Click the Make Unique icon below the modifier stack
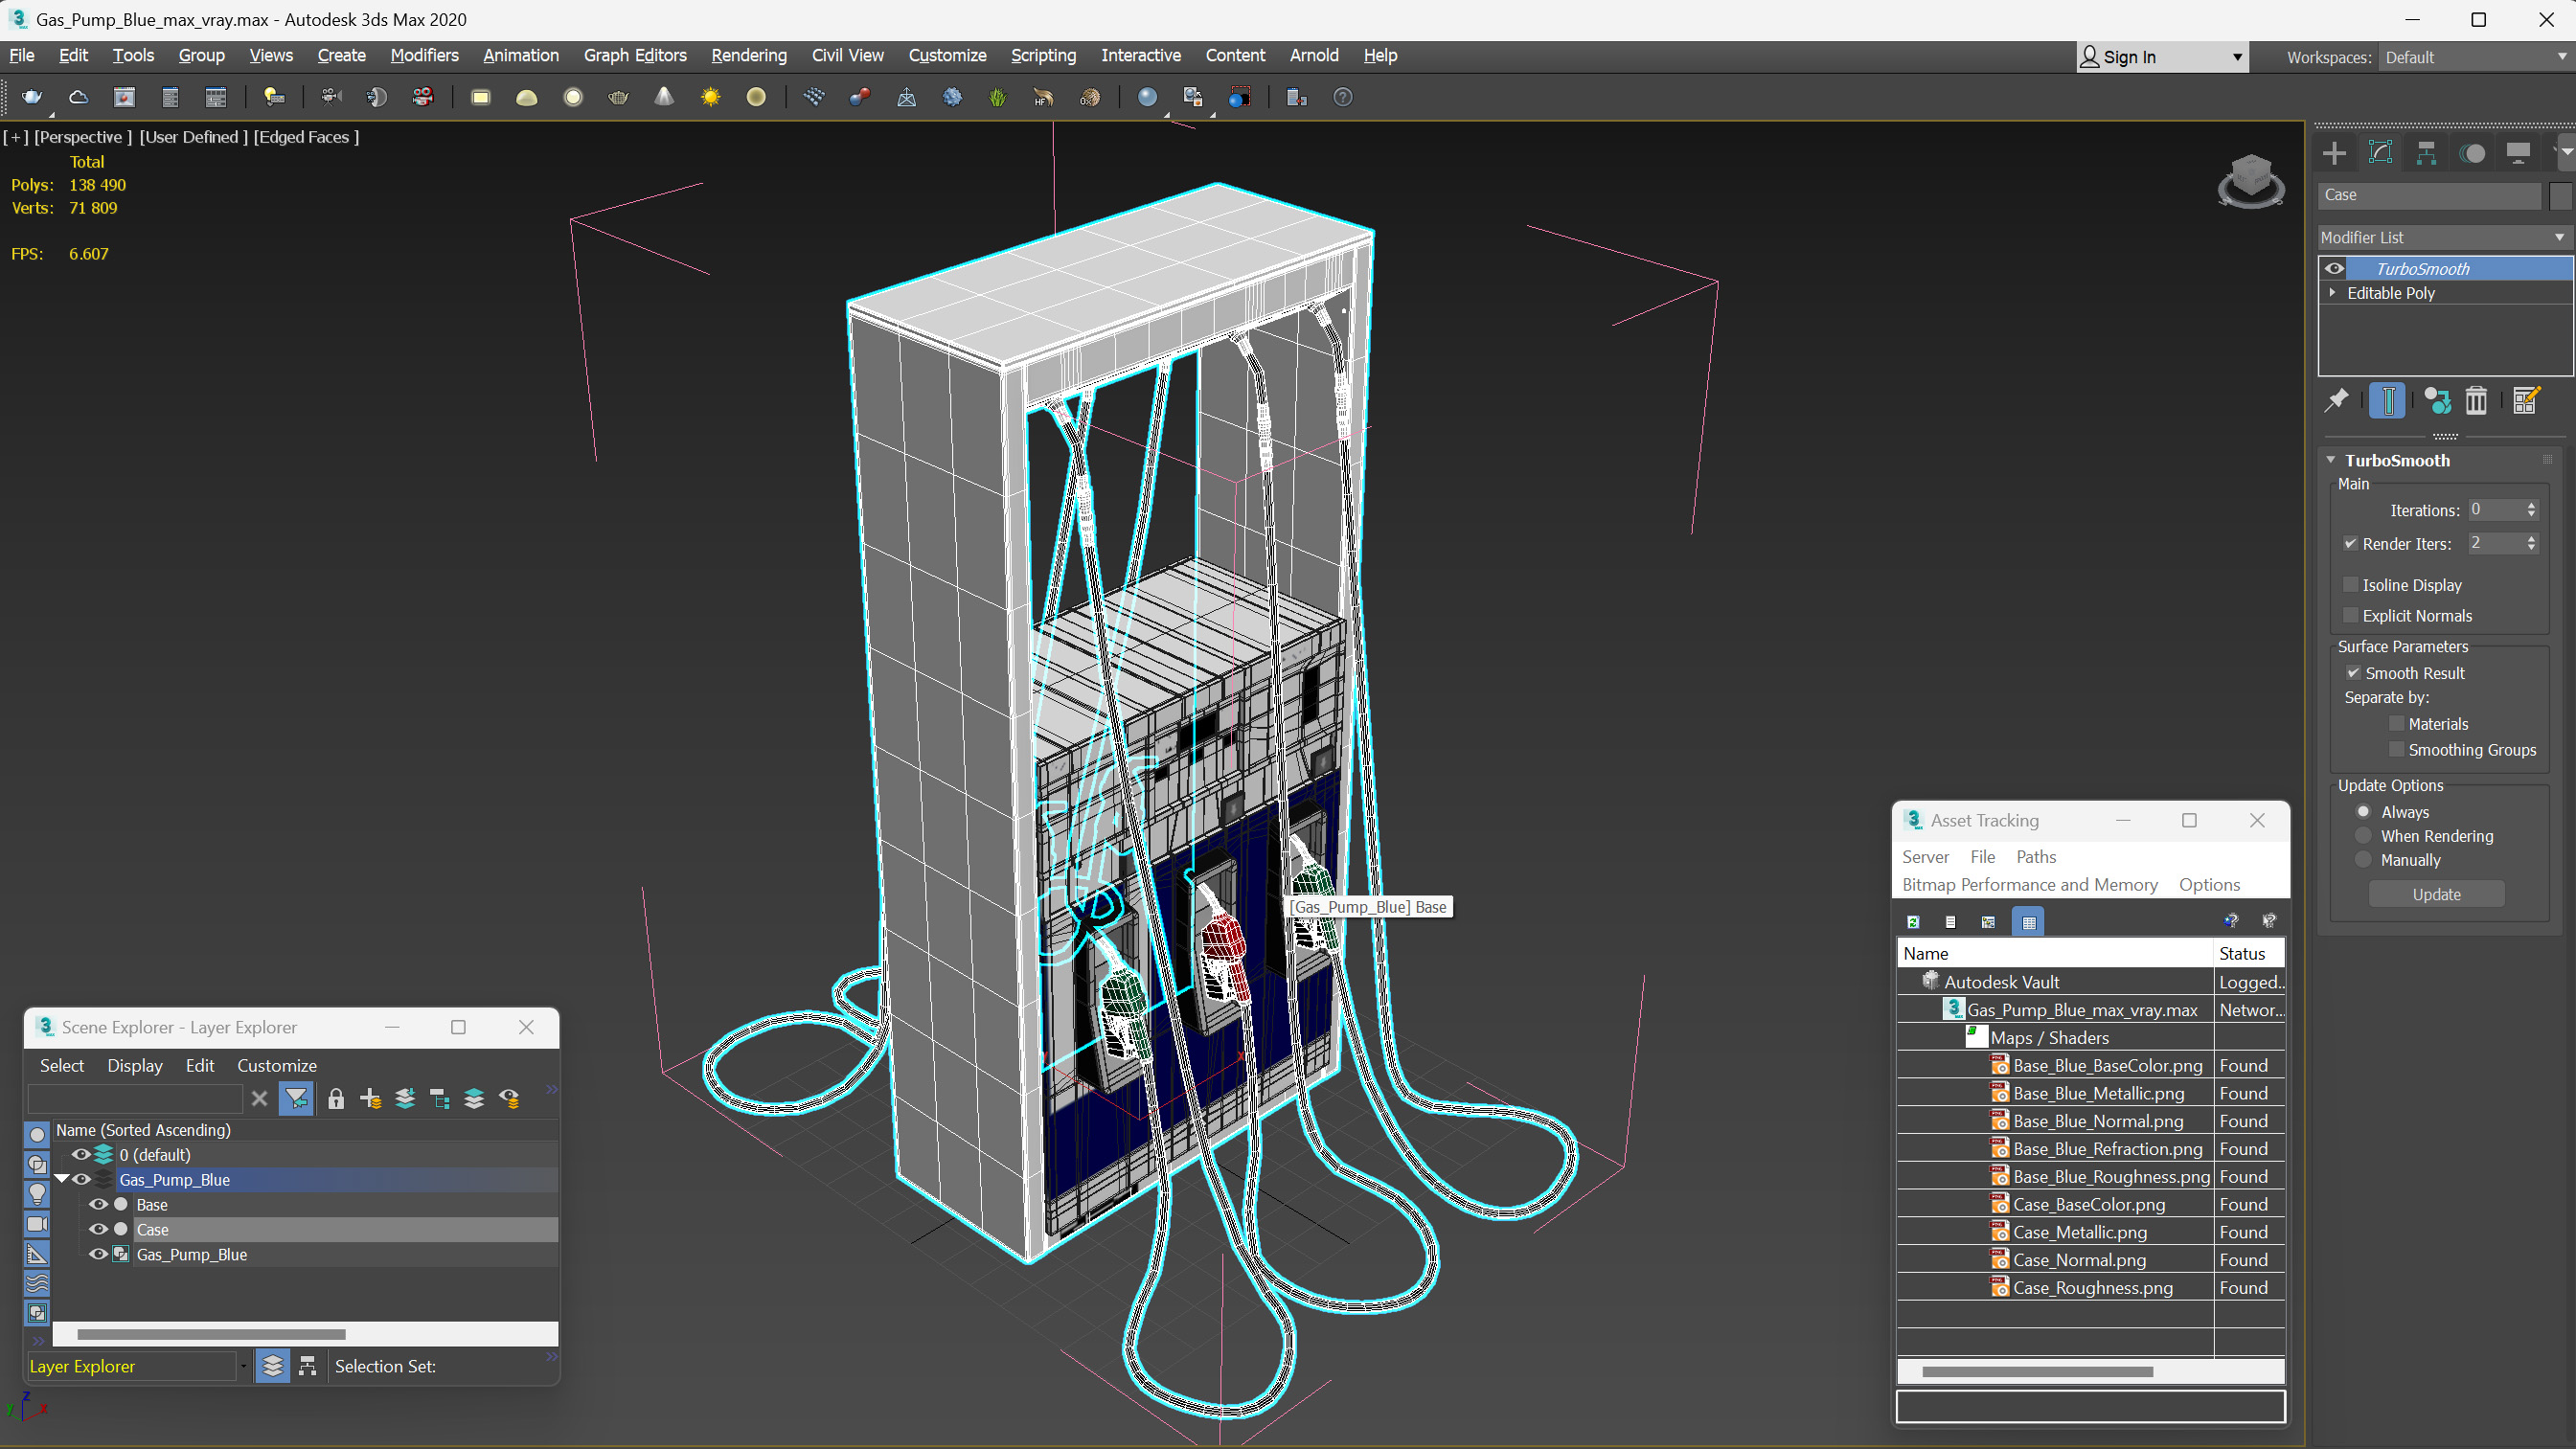Image resolution: width=2576 pixels, height=1449 pixels. click(2437, 401)
